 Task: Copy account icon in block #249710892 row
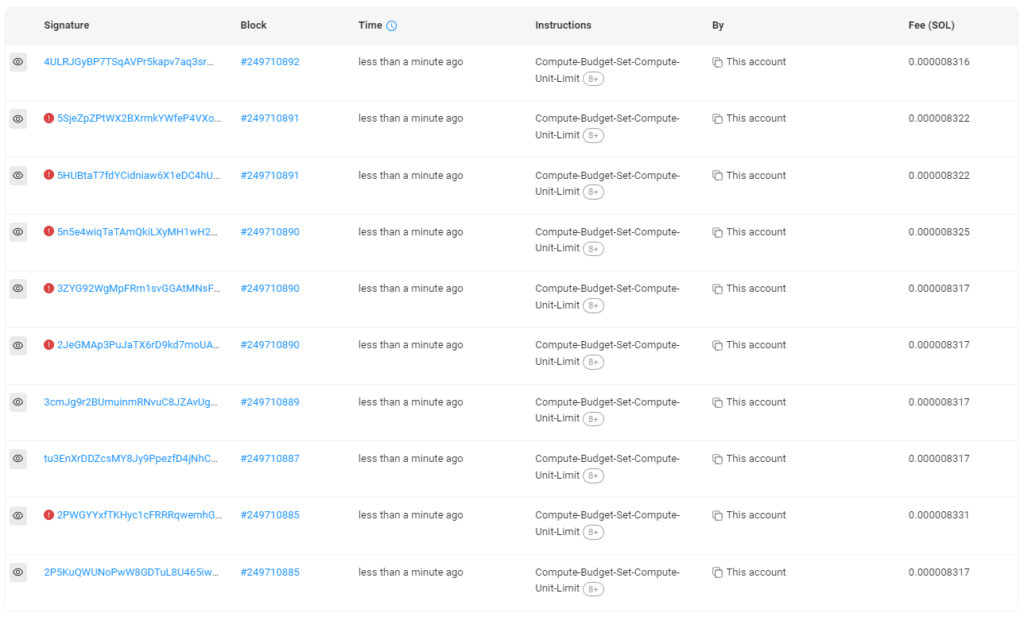point(717,62)
